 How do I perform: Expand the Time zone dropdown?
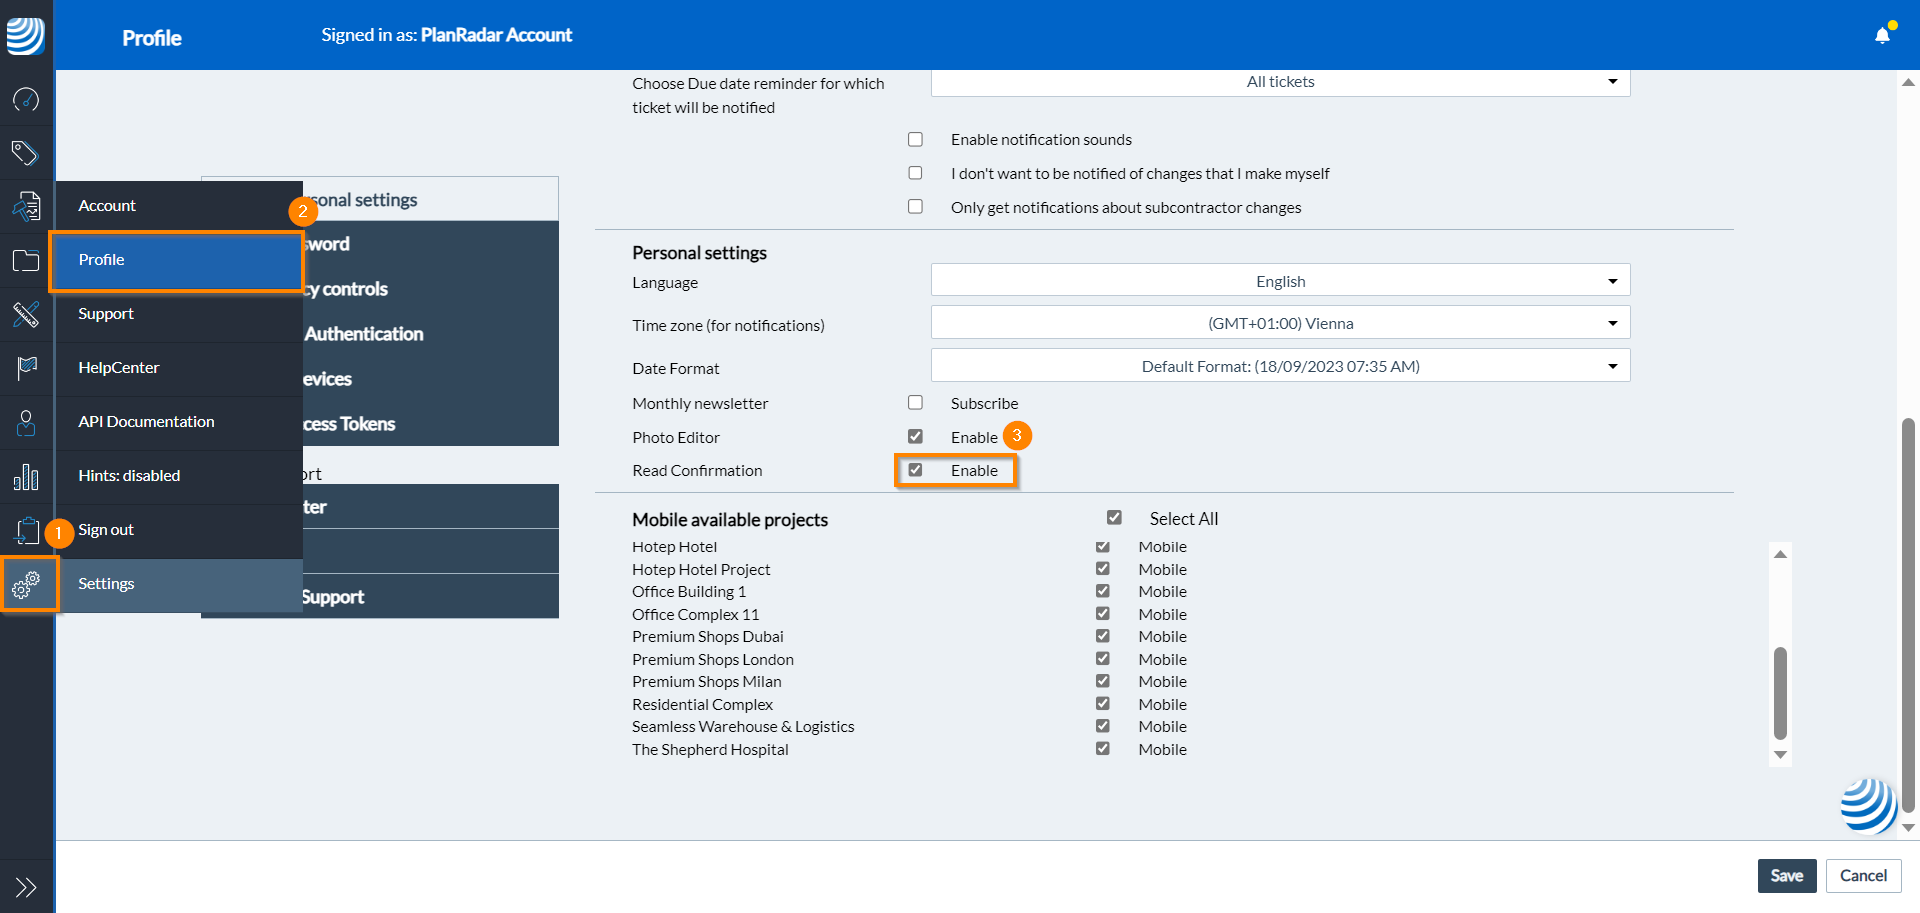pyautogui.click(x=1280, y=323)
